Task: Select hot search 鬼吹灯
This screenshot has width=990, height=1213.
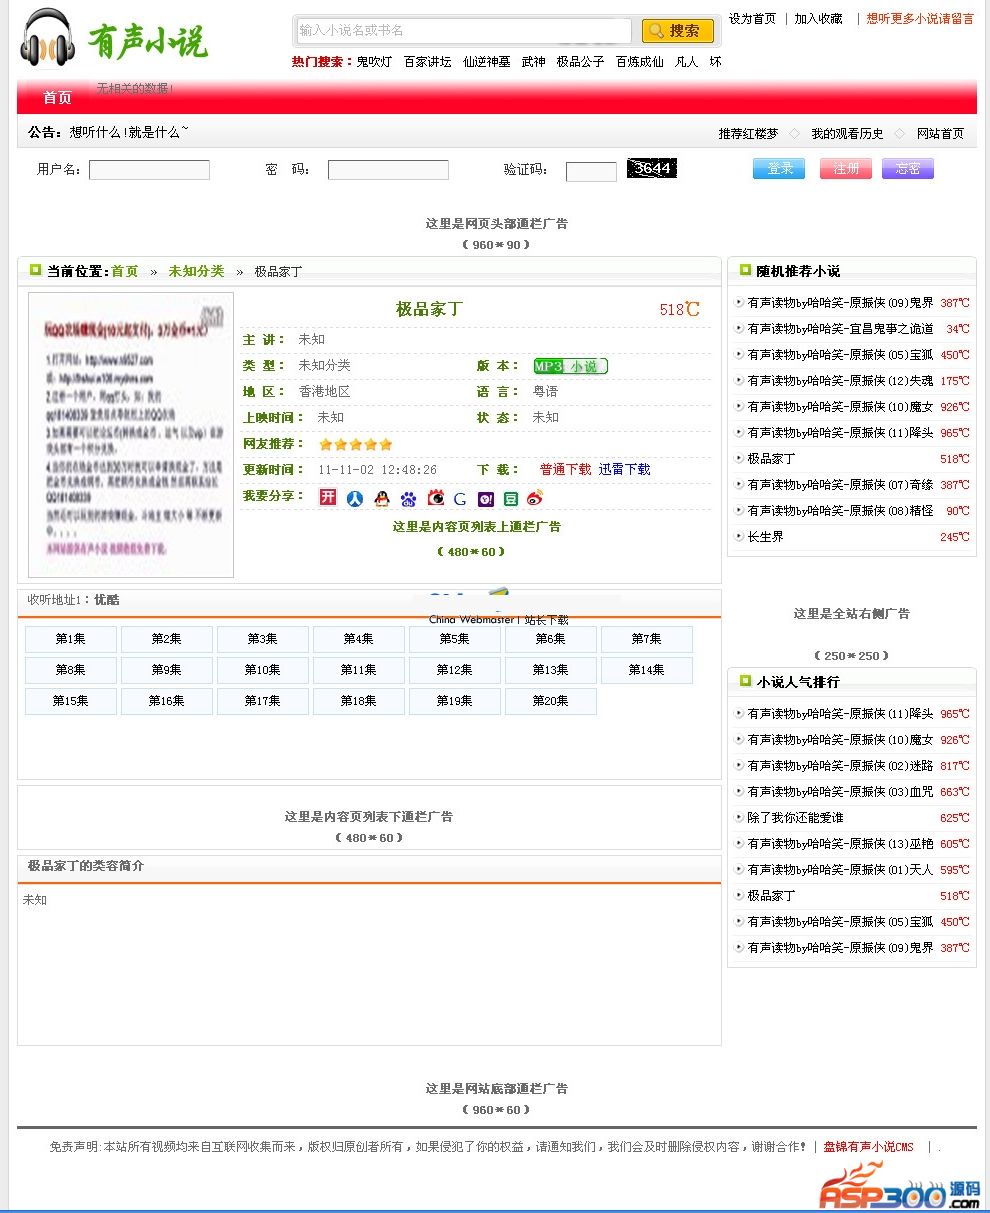Action: [x=375, y=61]
